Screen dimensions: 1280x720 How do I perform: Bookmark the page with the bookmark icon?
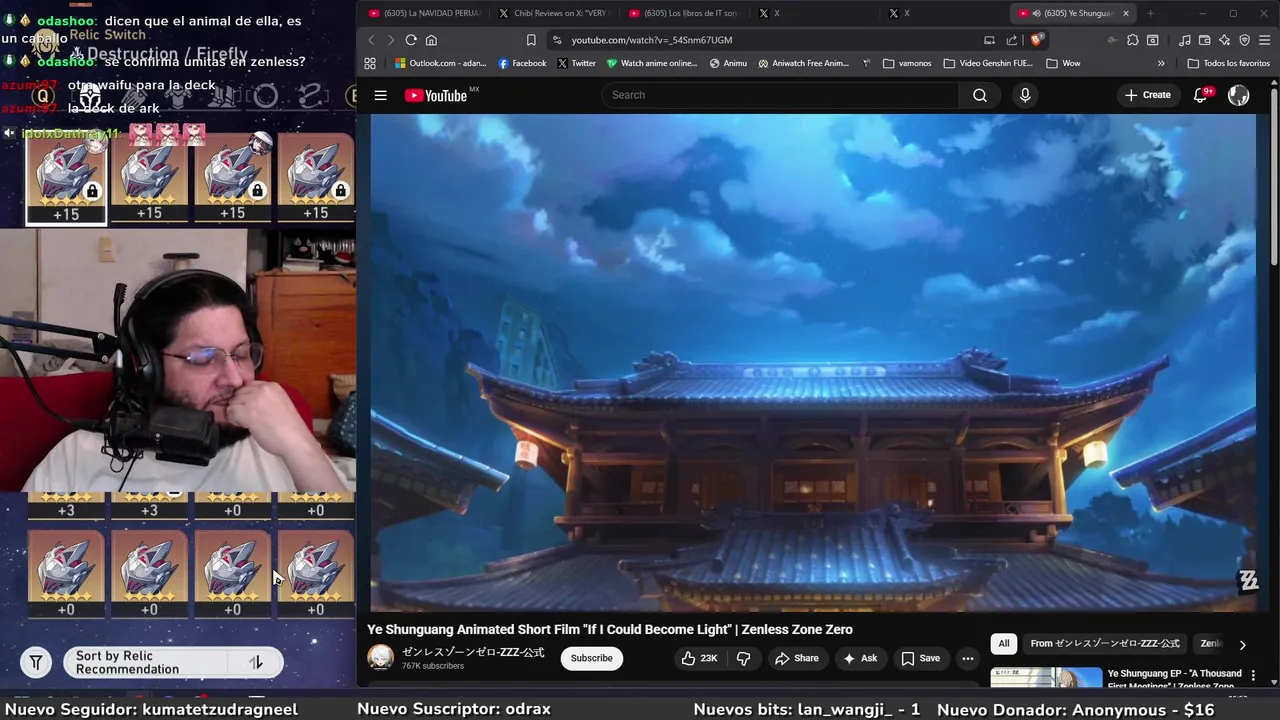531,40
